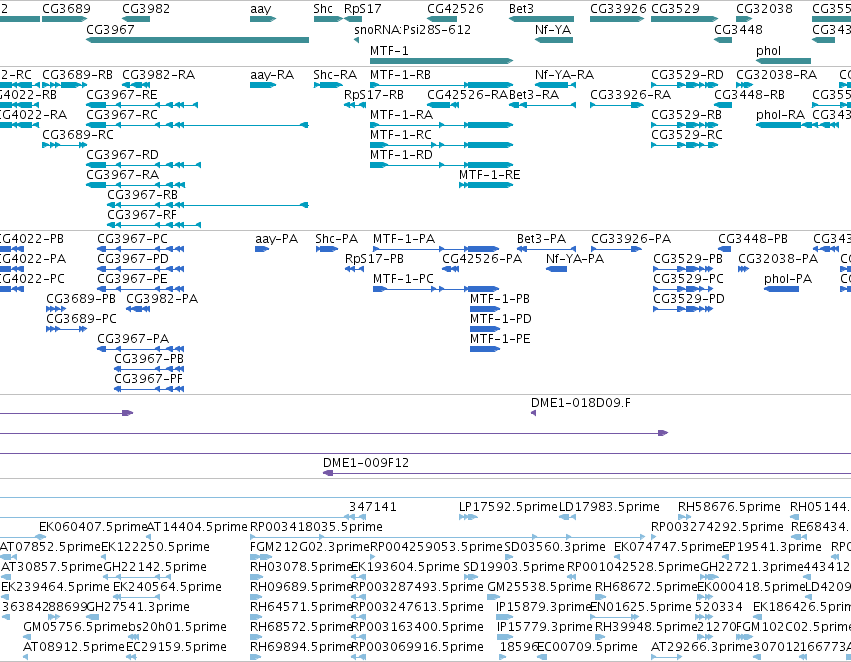Image resolution: width=851 pixels, height=662 pixels.
Task: Open the snoRNA:Psi28S-612 gene label
Action: pos(412,30)
